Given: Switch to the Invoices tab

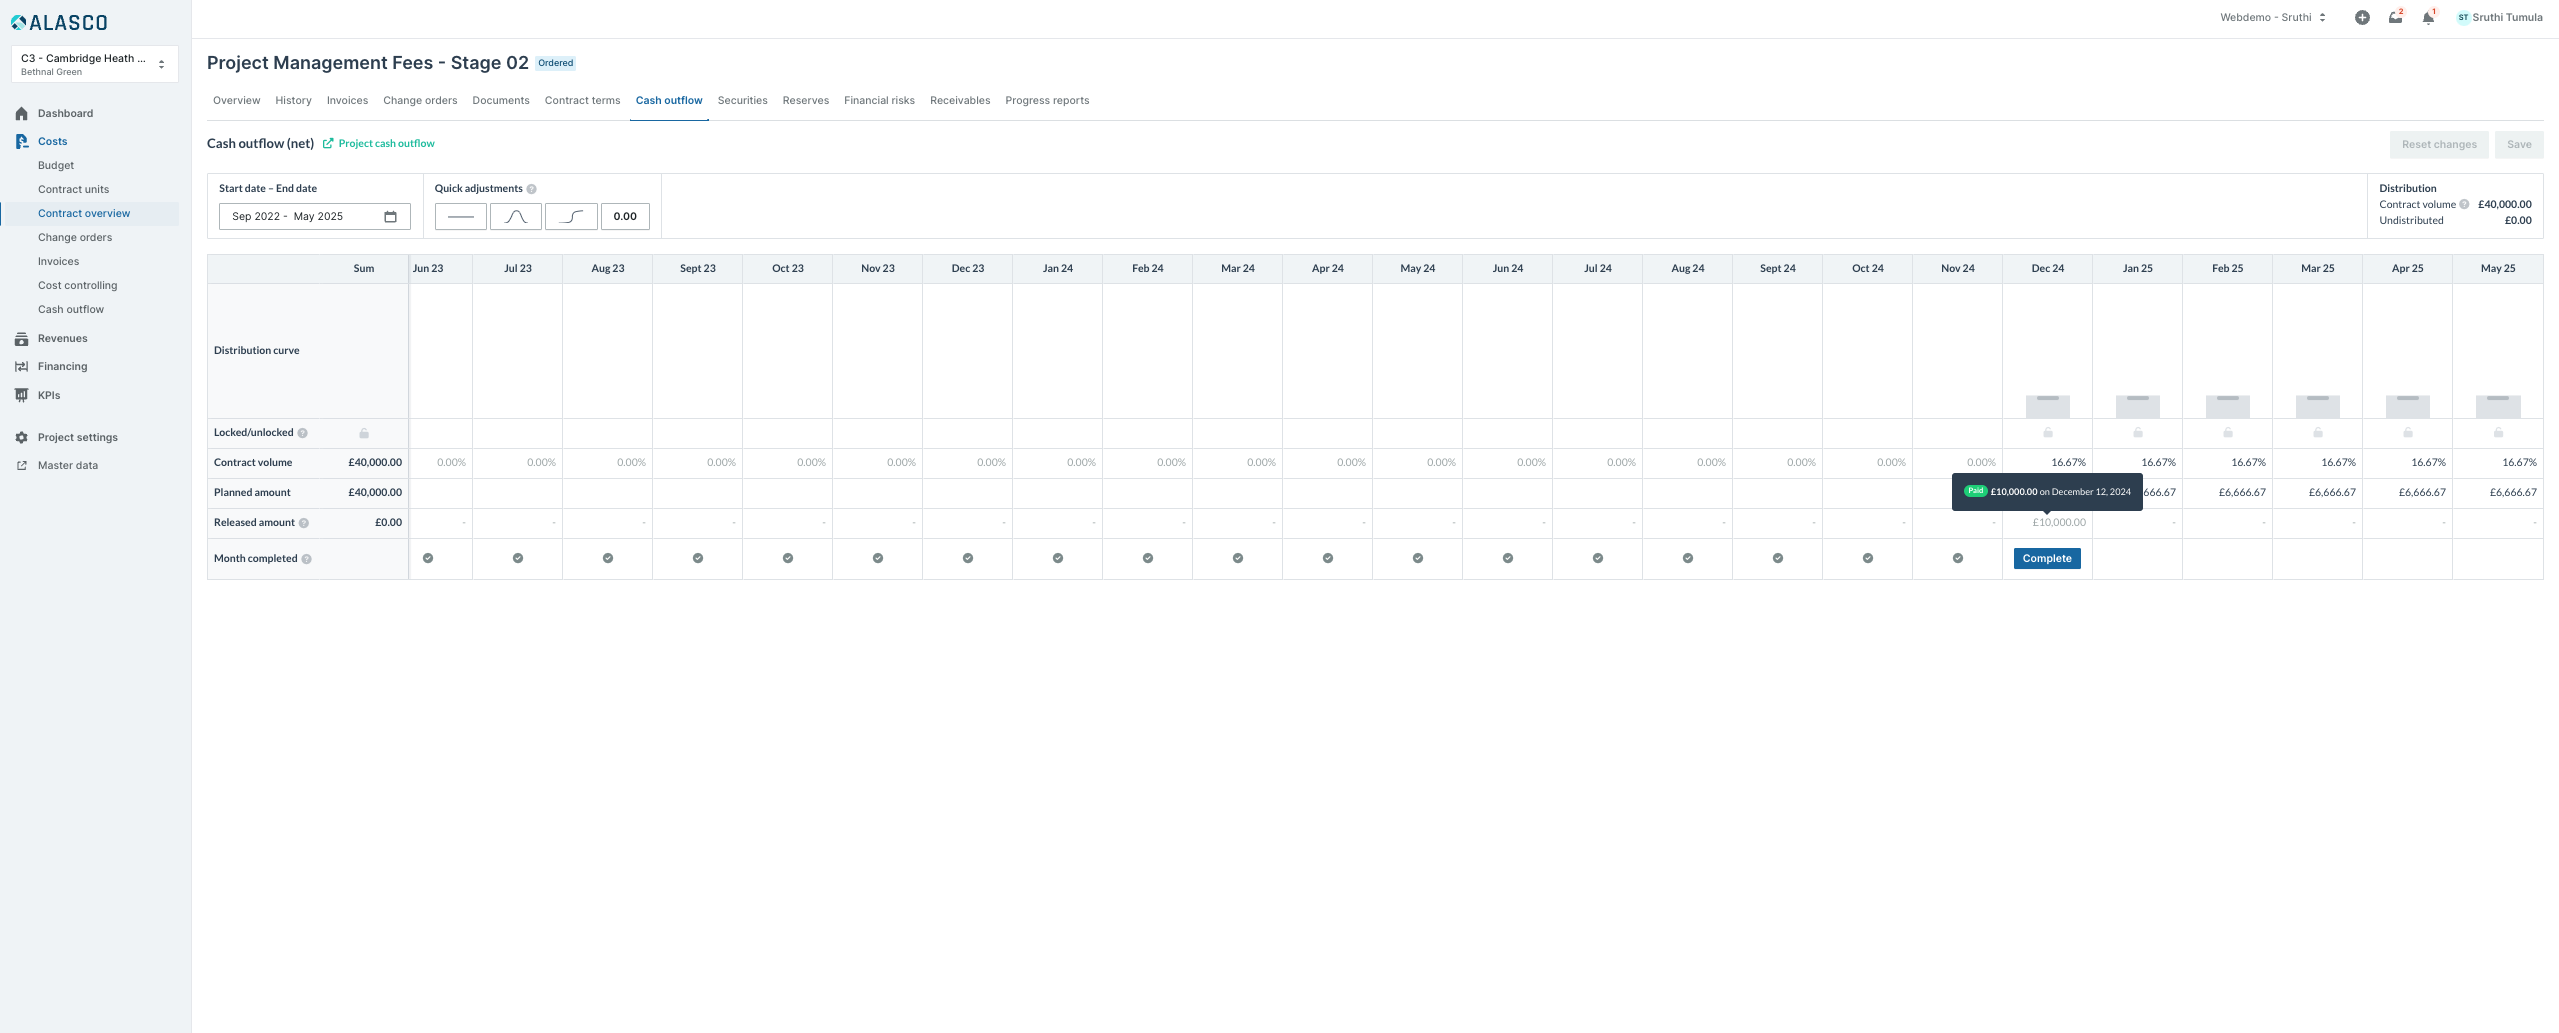Looking at the screenshot, I should click(347, 101).
